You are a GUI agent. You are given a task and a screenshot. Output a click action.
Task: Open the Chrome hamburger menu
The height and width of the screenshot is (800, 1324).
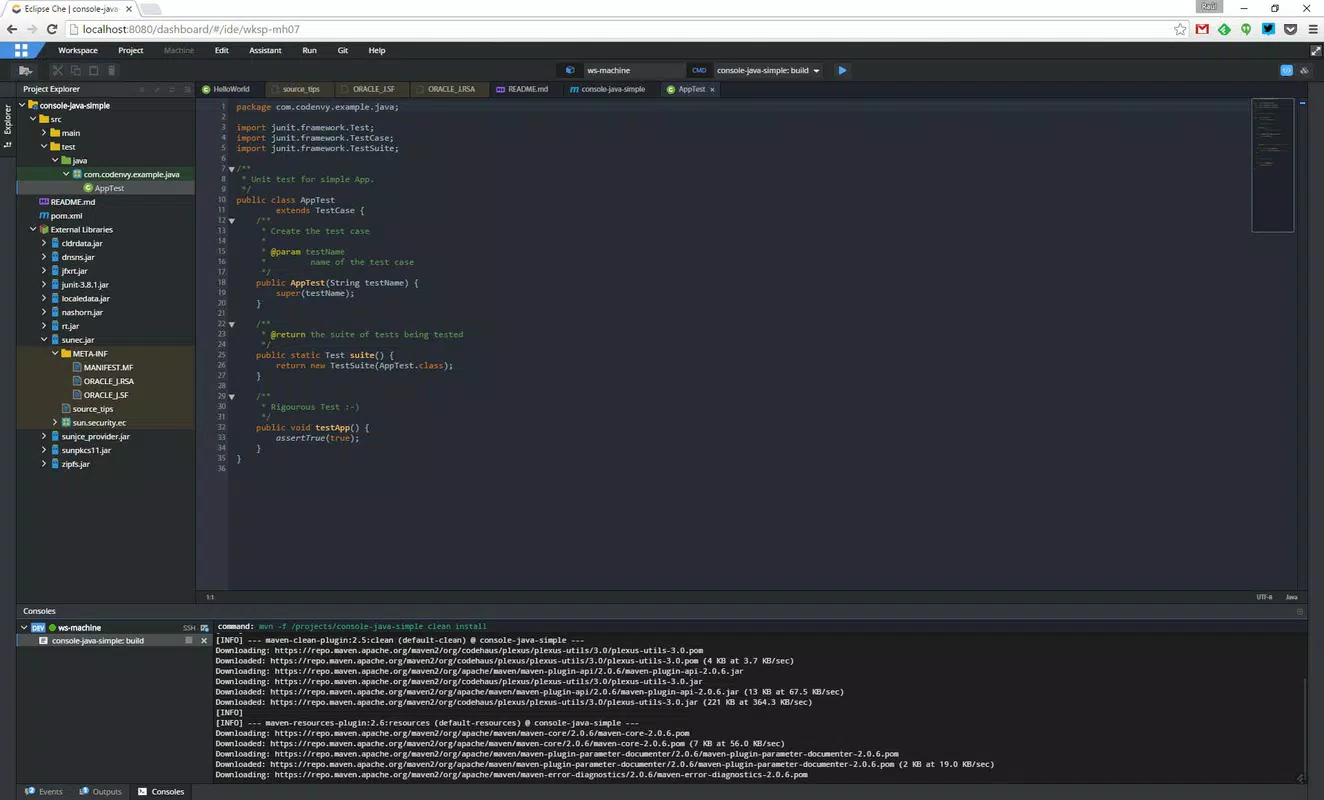(x=1312, y=29)
